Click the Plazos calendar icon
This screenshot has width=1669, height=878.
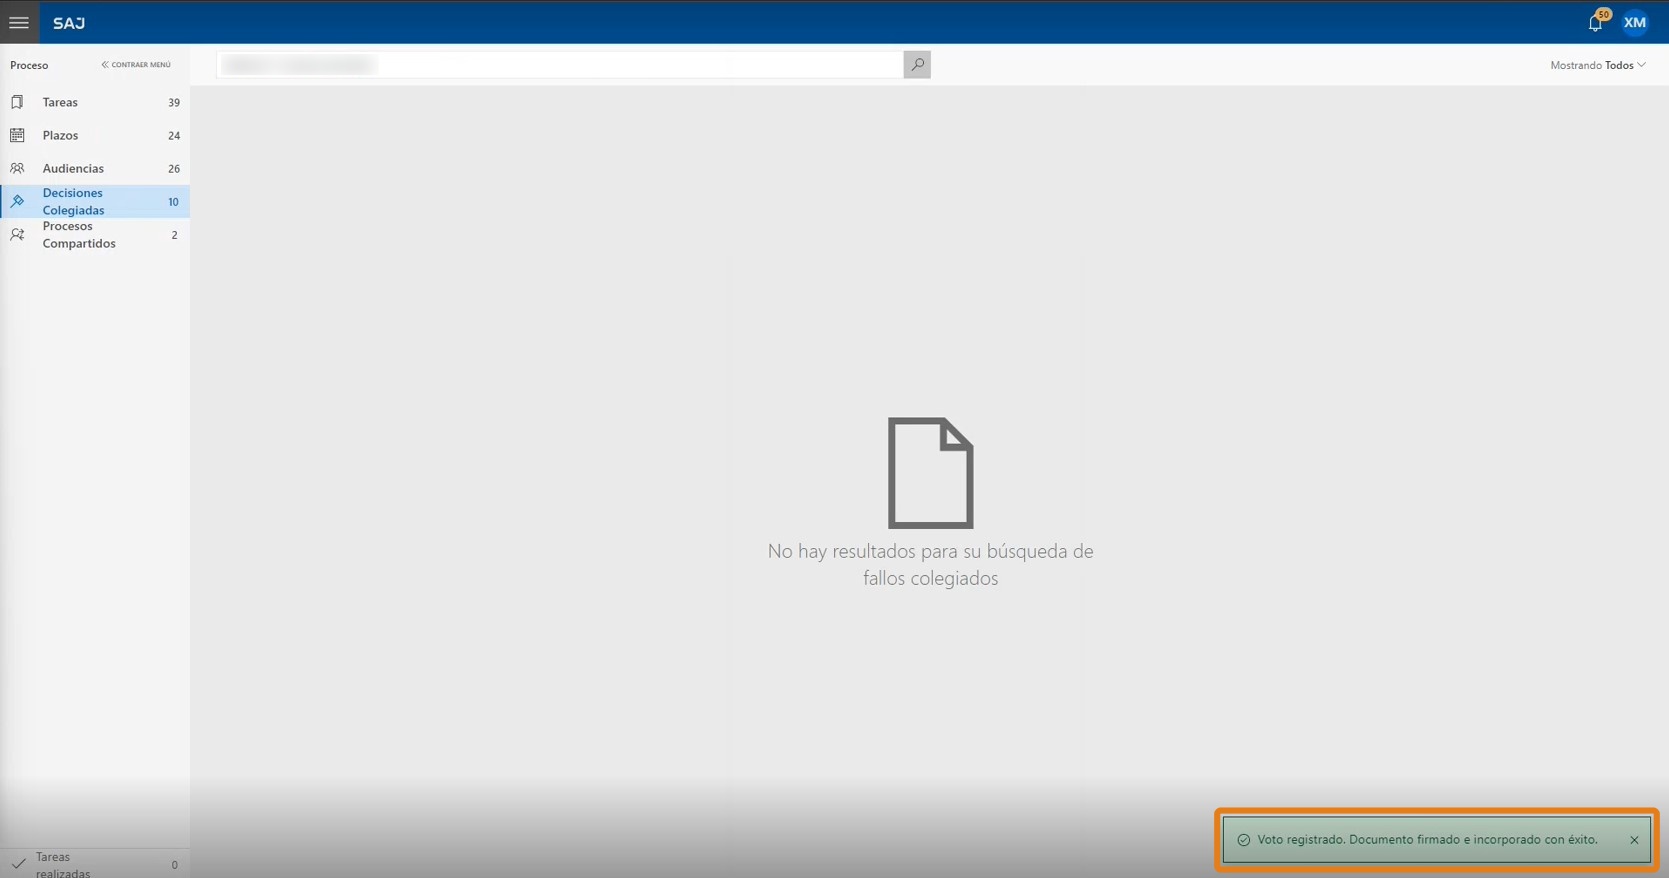click(17, 135)
